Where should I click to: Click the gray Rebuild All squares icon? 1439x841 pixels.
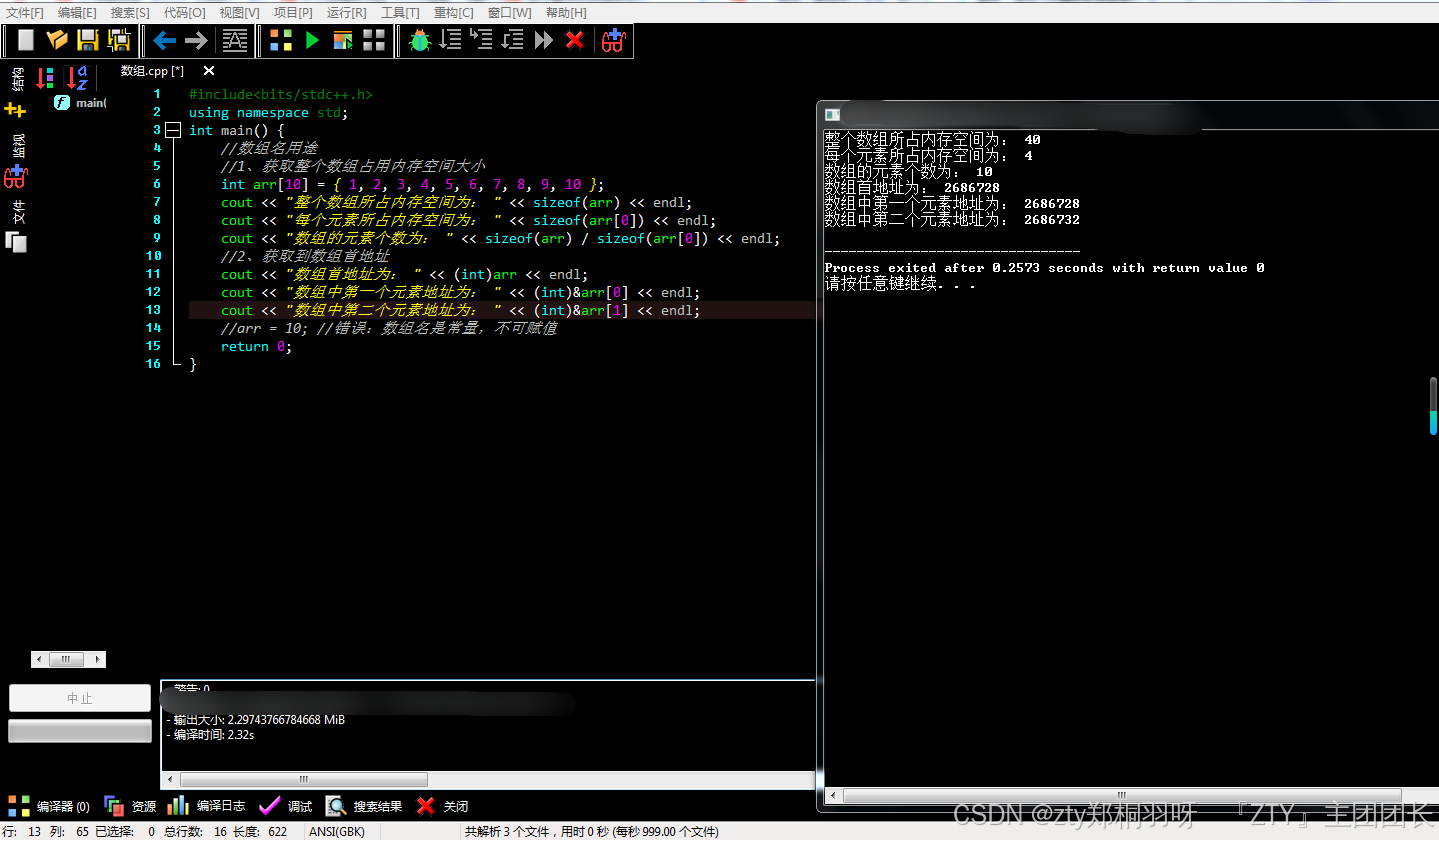[374, 40]
